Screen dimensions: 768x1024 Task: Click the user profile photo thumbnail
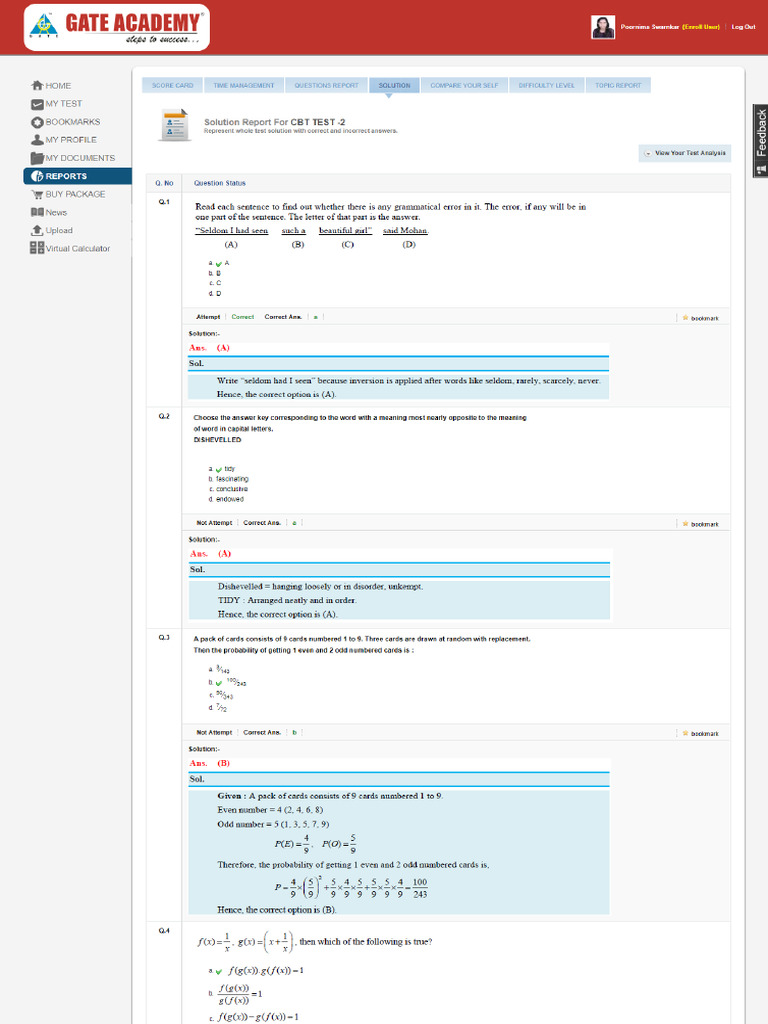(603, 27)
